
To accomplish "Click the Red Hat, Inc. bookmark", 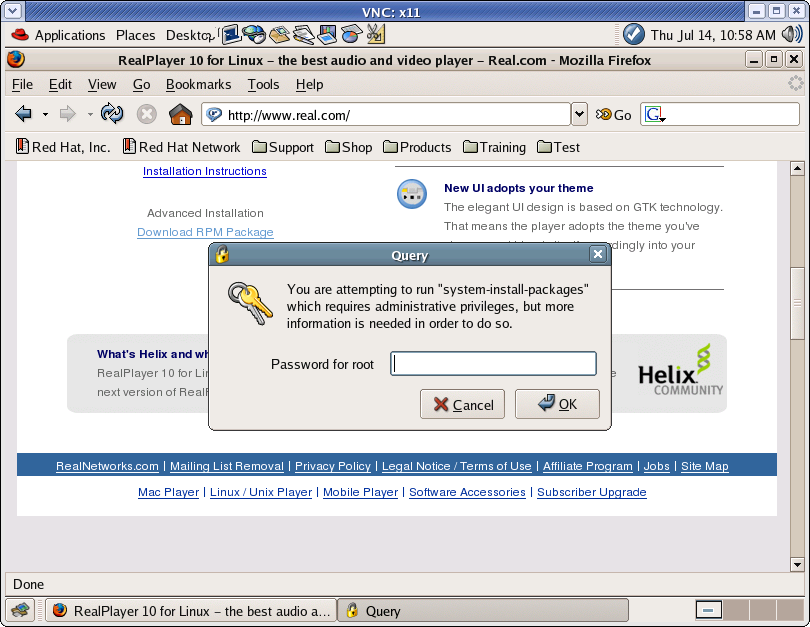I will (63, 147).
